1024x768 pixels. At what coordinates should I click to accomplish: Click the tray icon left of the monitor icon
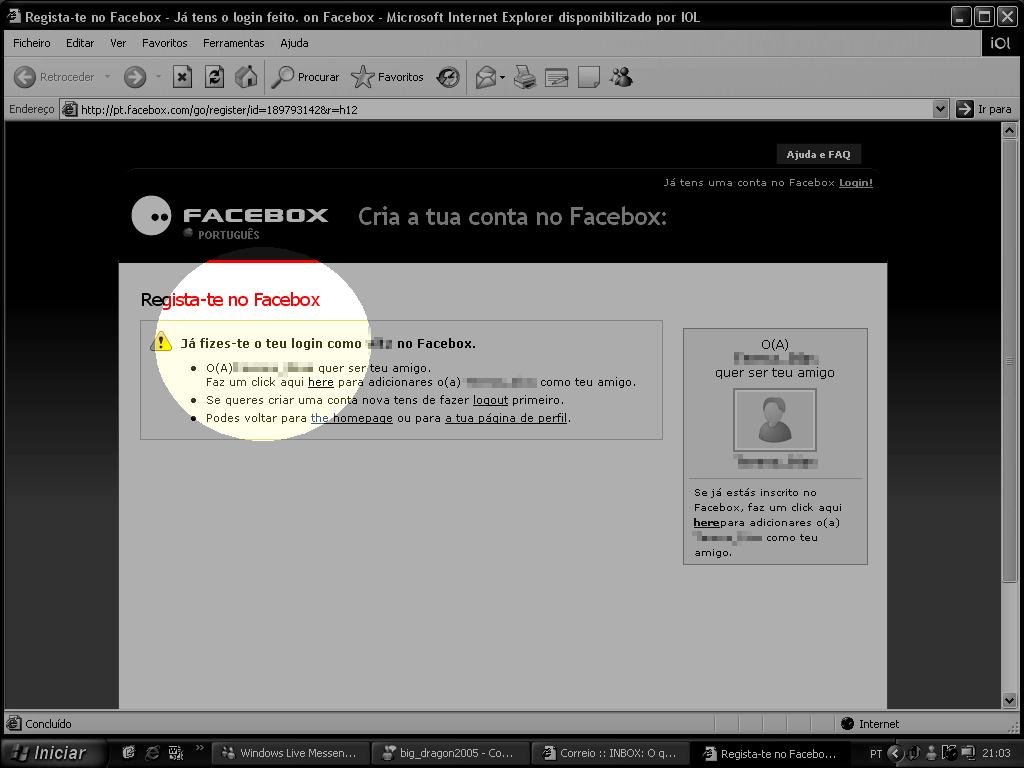[950, 754]
